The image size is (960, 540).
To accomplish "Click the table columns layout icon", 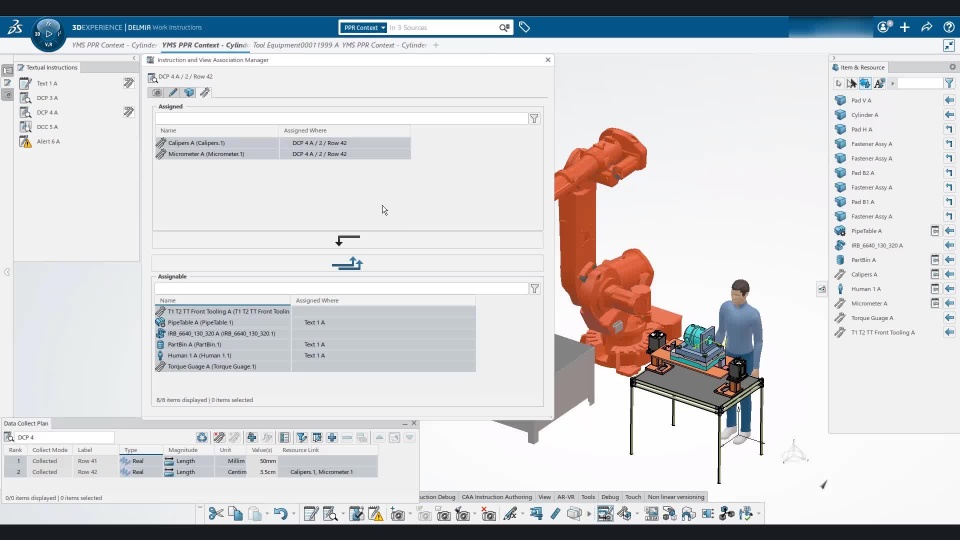I will (284, 437).
